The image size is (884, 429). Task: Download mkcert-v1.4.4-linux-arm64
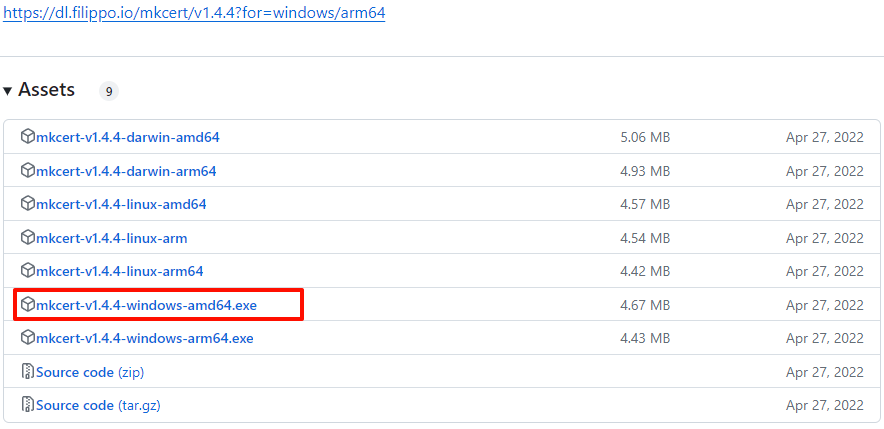pos(120,271)
